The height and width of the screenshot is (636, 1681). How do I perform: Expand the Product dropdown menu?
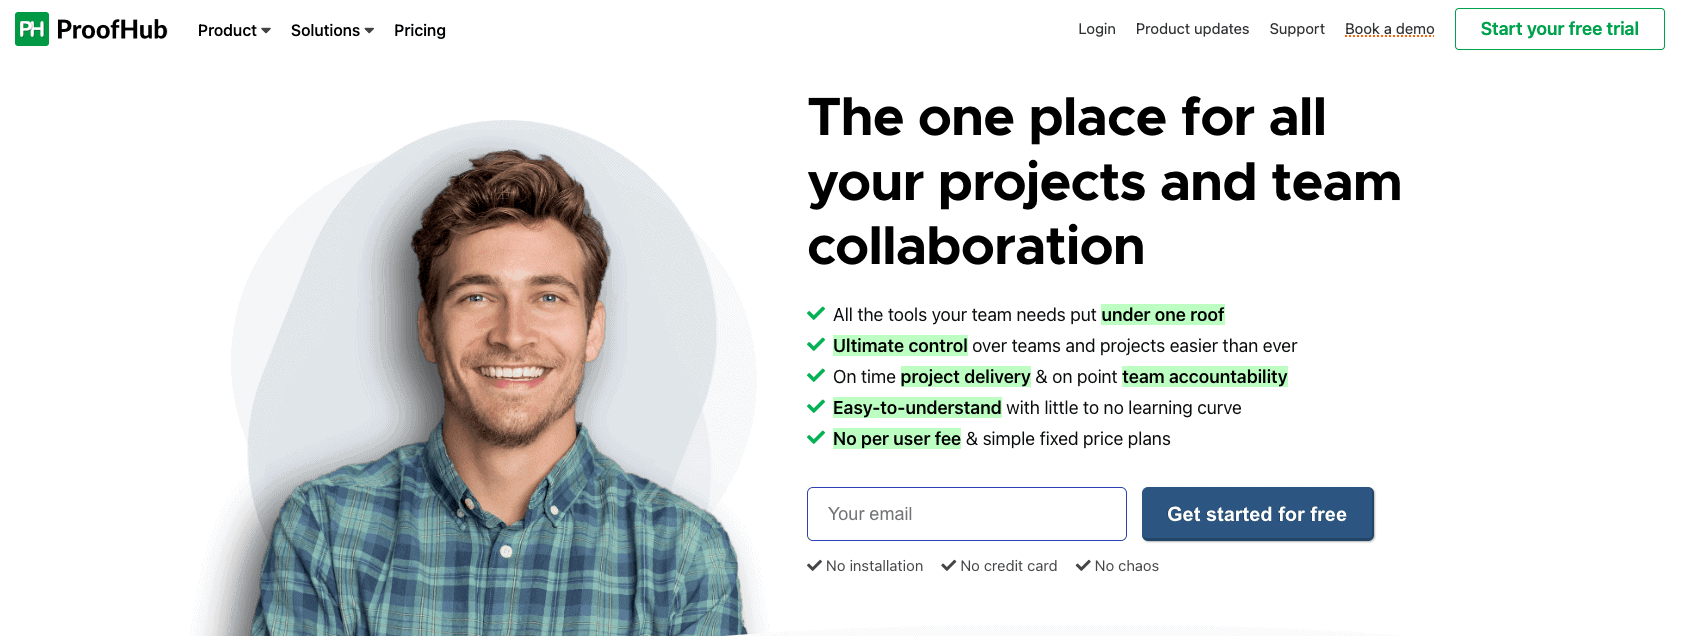[234, 30]
